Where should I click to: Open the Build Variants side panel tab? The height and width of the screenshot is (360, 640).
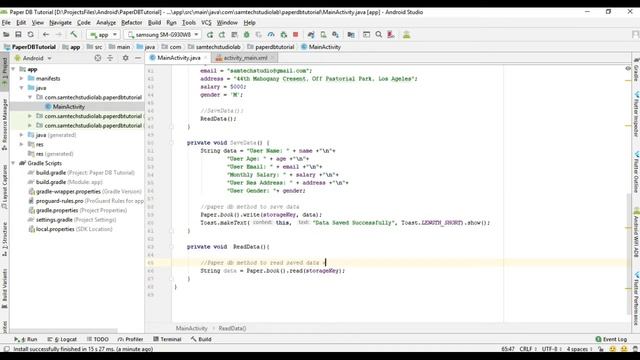tap(4, 288)
